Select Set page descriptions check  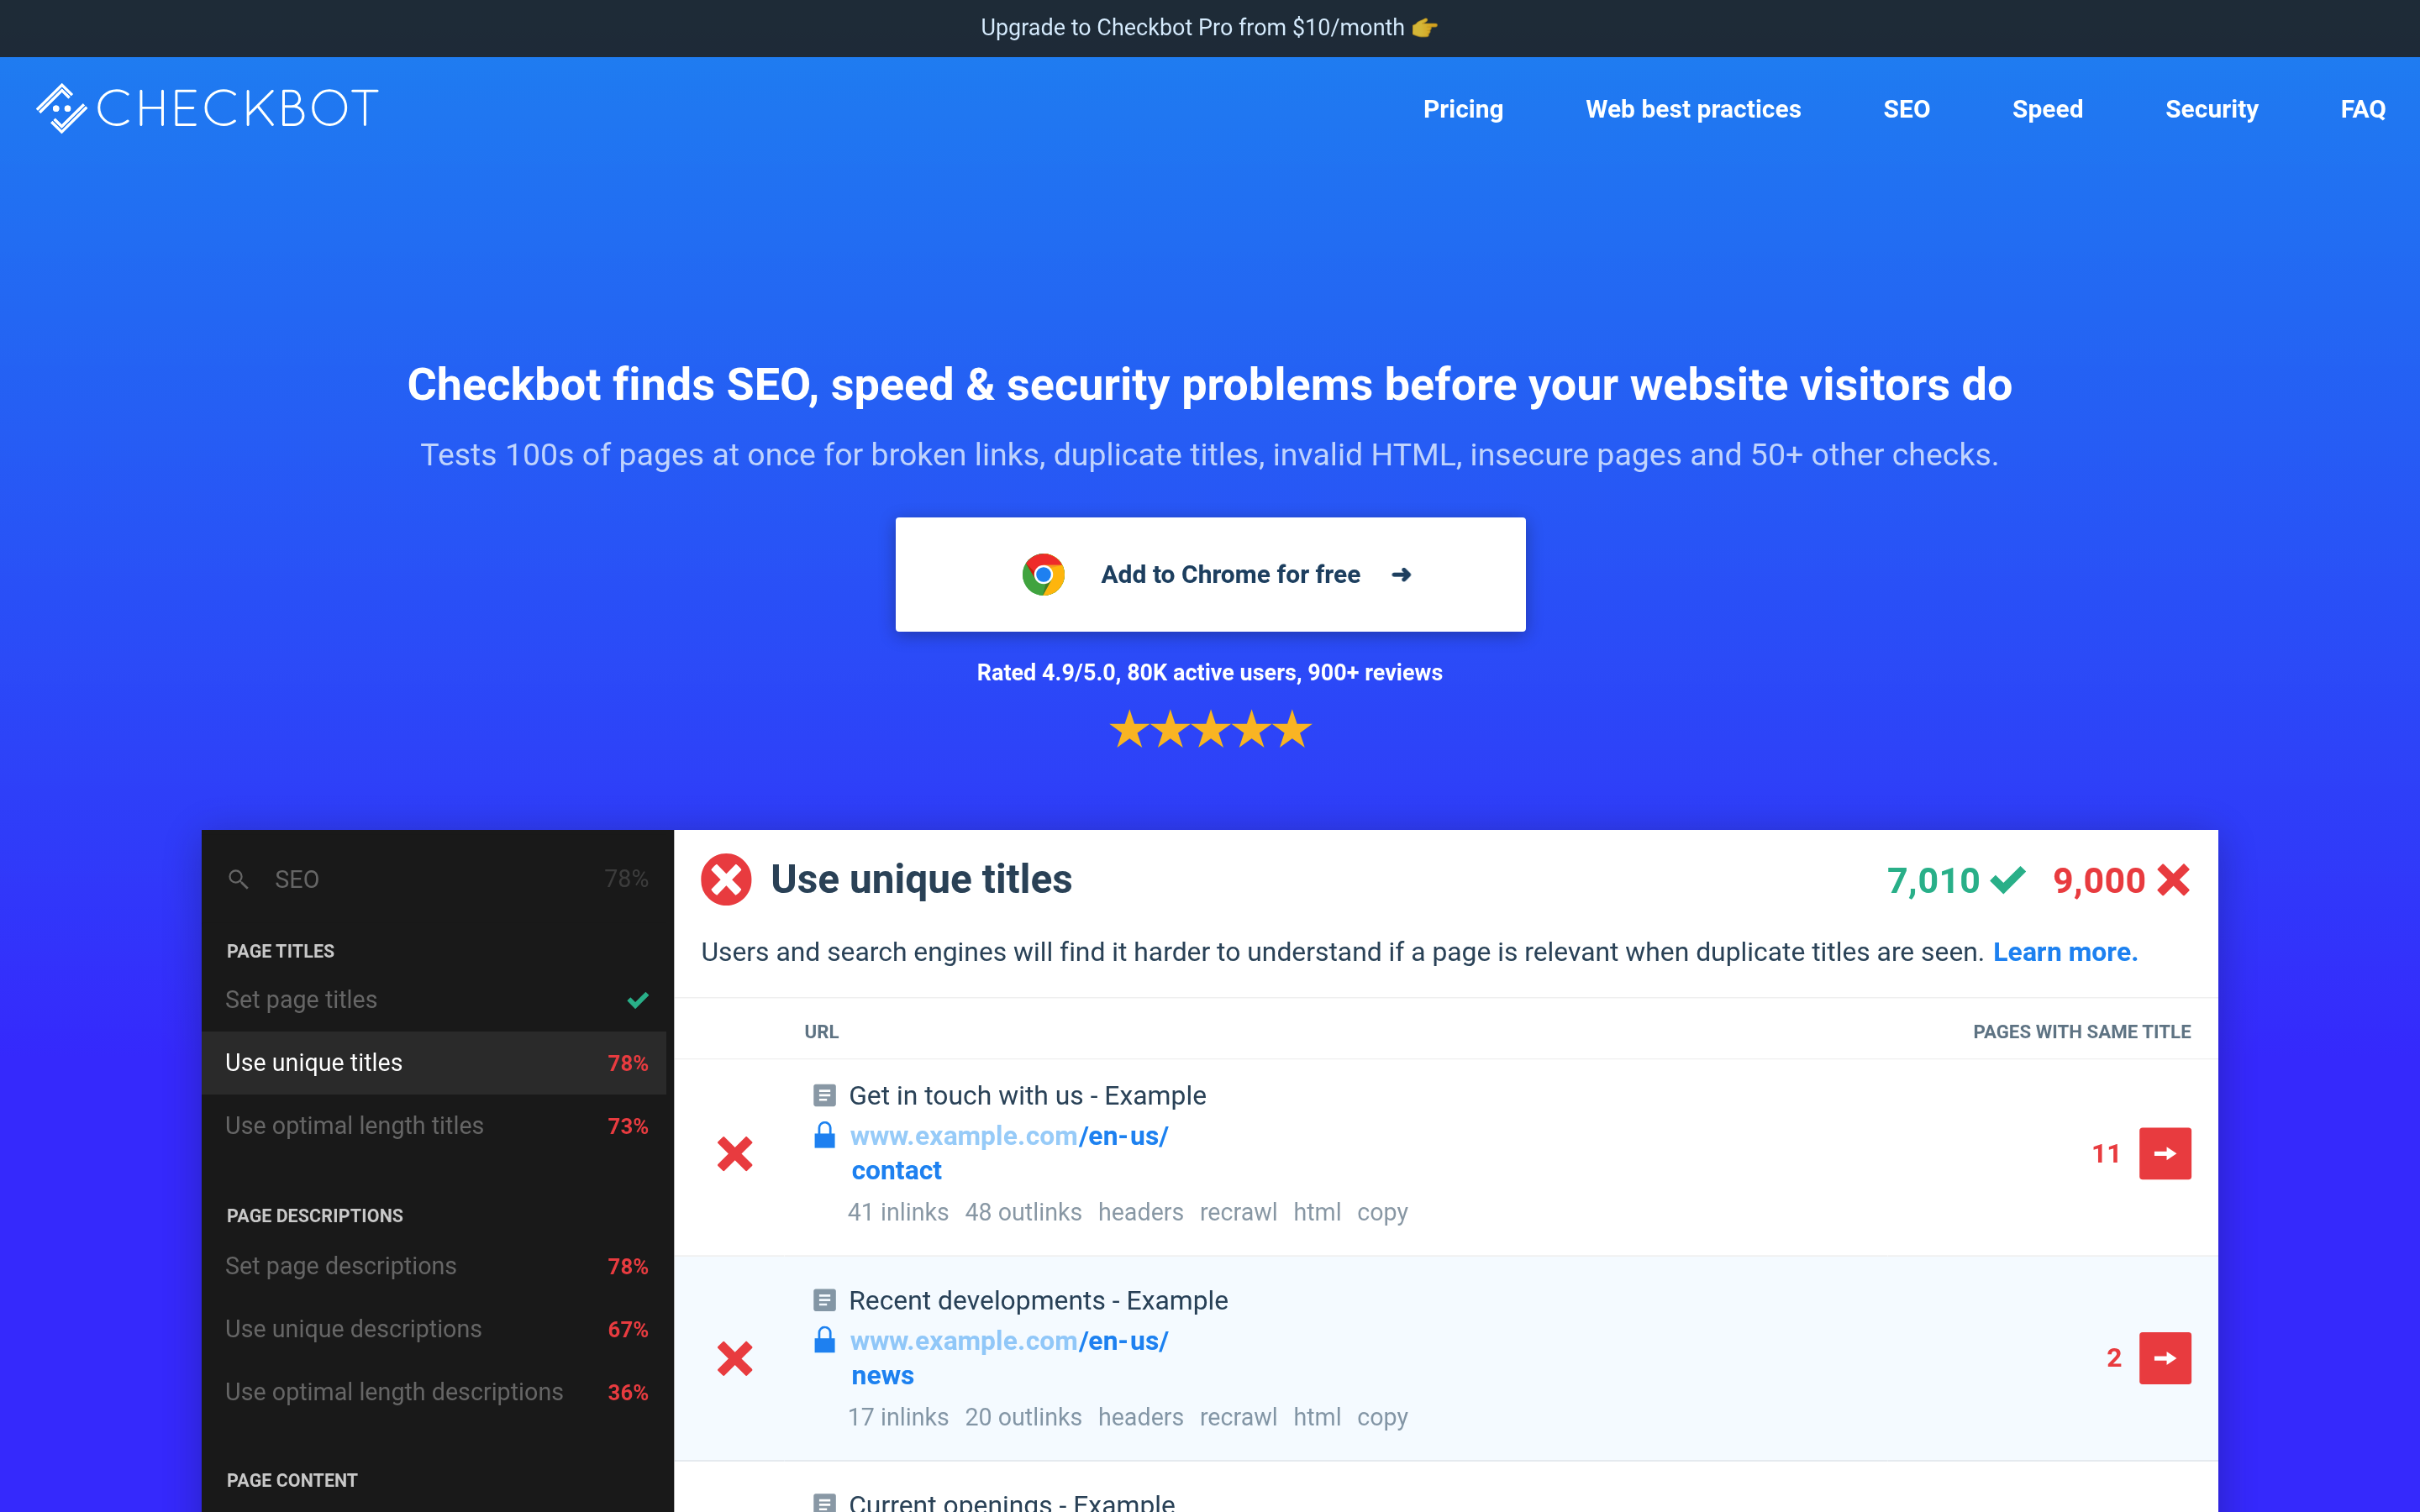(x=340, y=1266)
